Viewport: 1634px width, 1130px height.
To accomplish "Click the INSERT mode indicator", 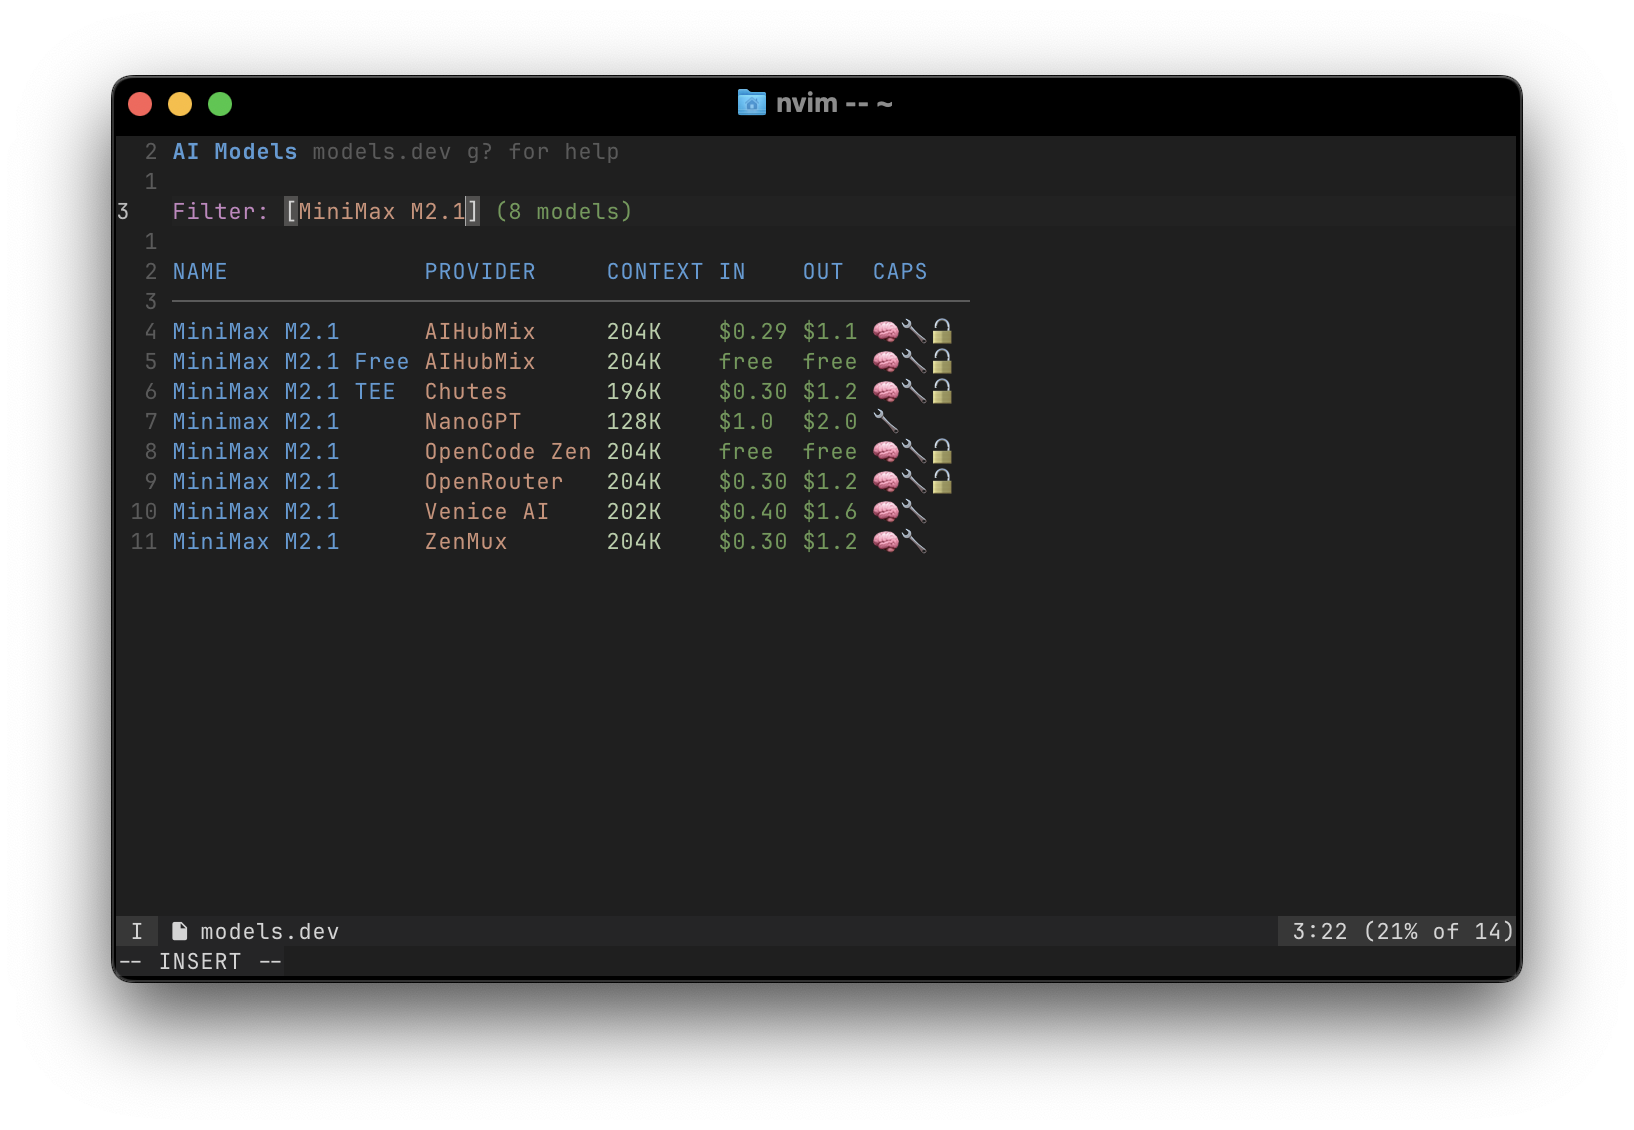I will [x=200, y=961].
